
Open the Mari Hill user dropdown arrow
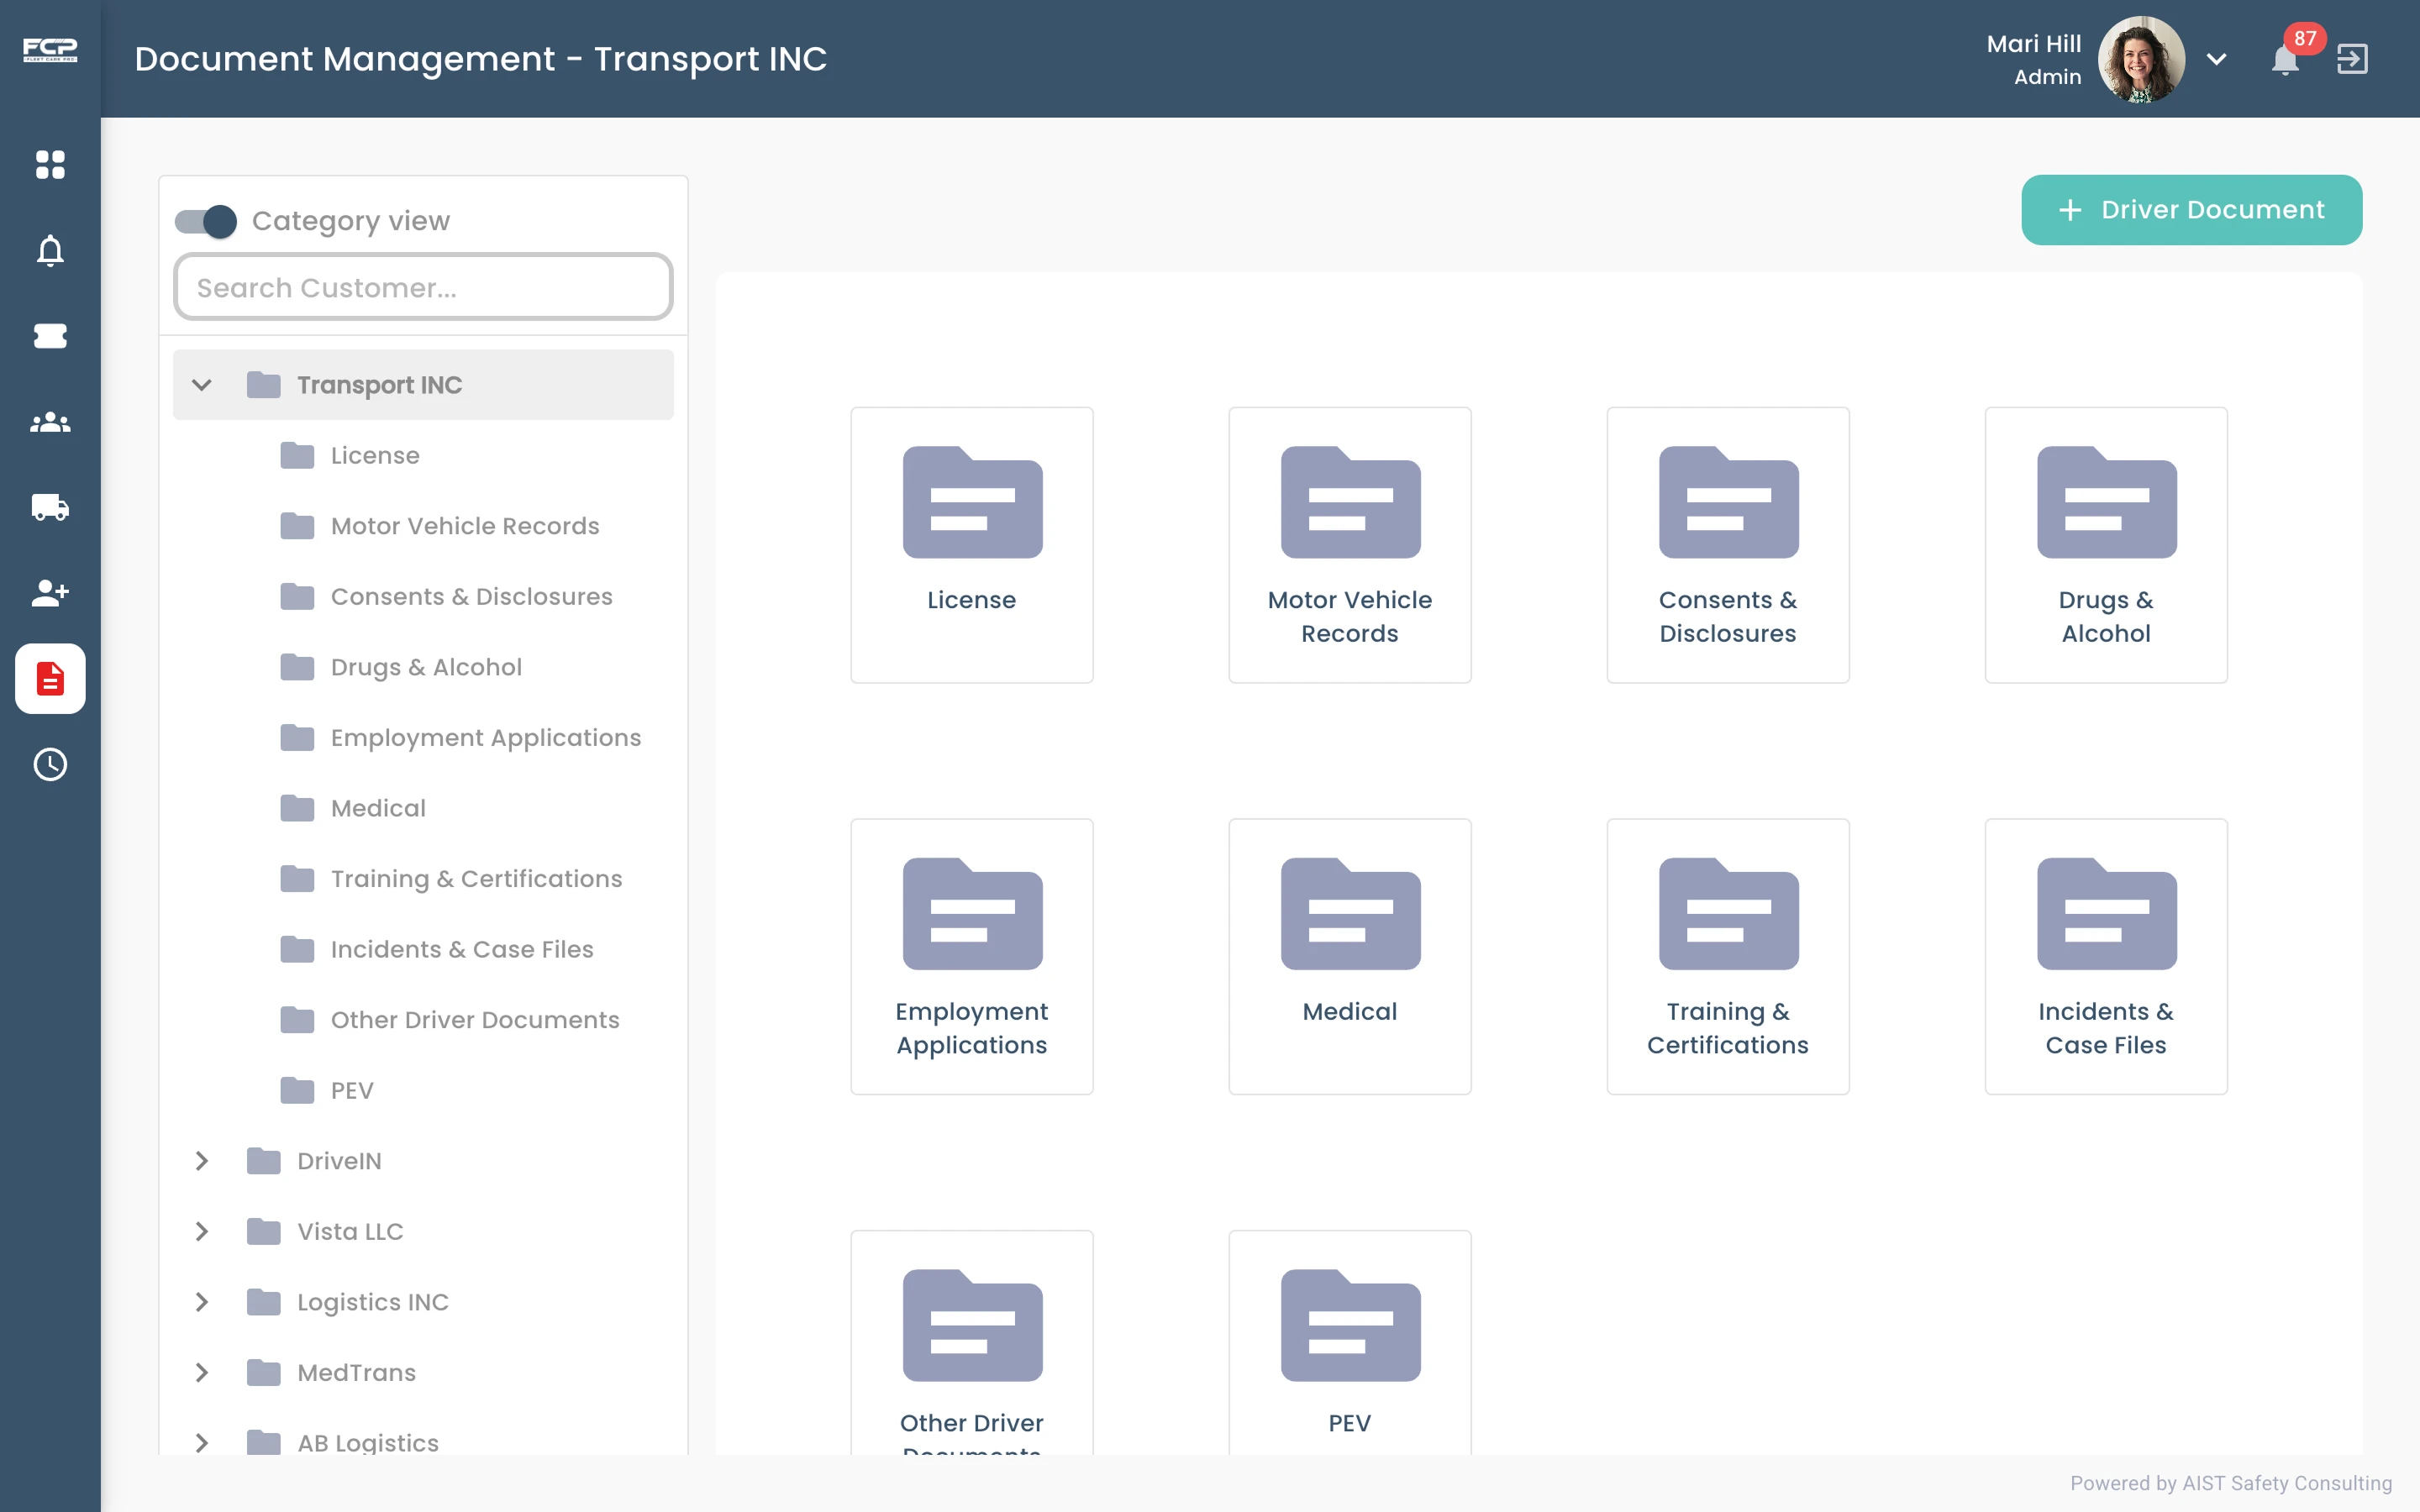point(2216,59)
